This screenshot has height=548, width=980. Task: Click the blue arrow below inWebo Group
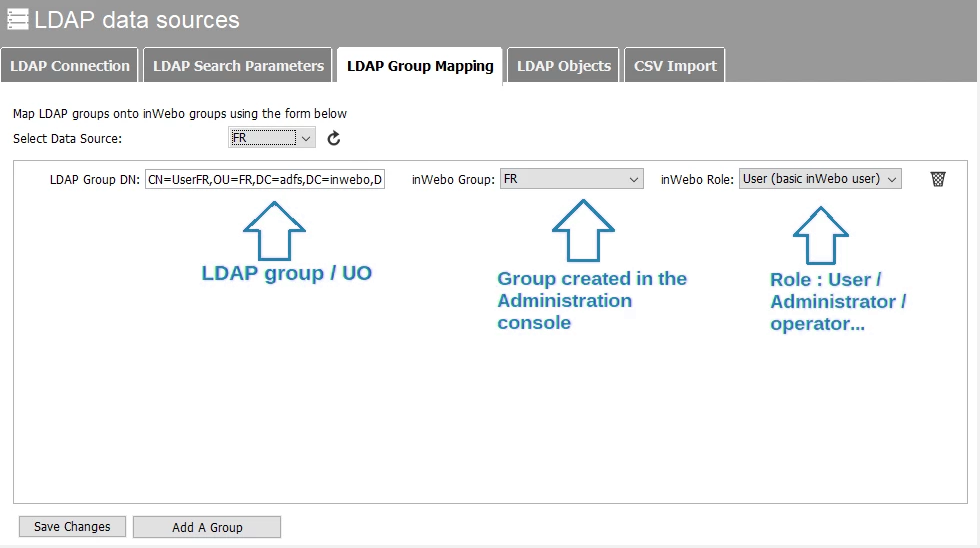[x=583, y=228]
